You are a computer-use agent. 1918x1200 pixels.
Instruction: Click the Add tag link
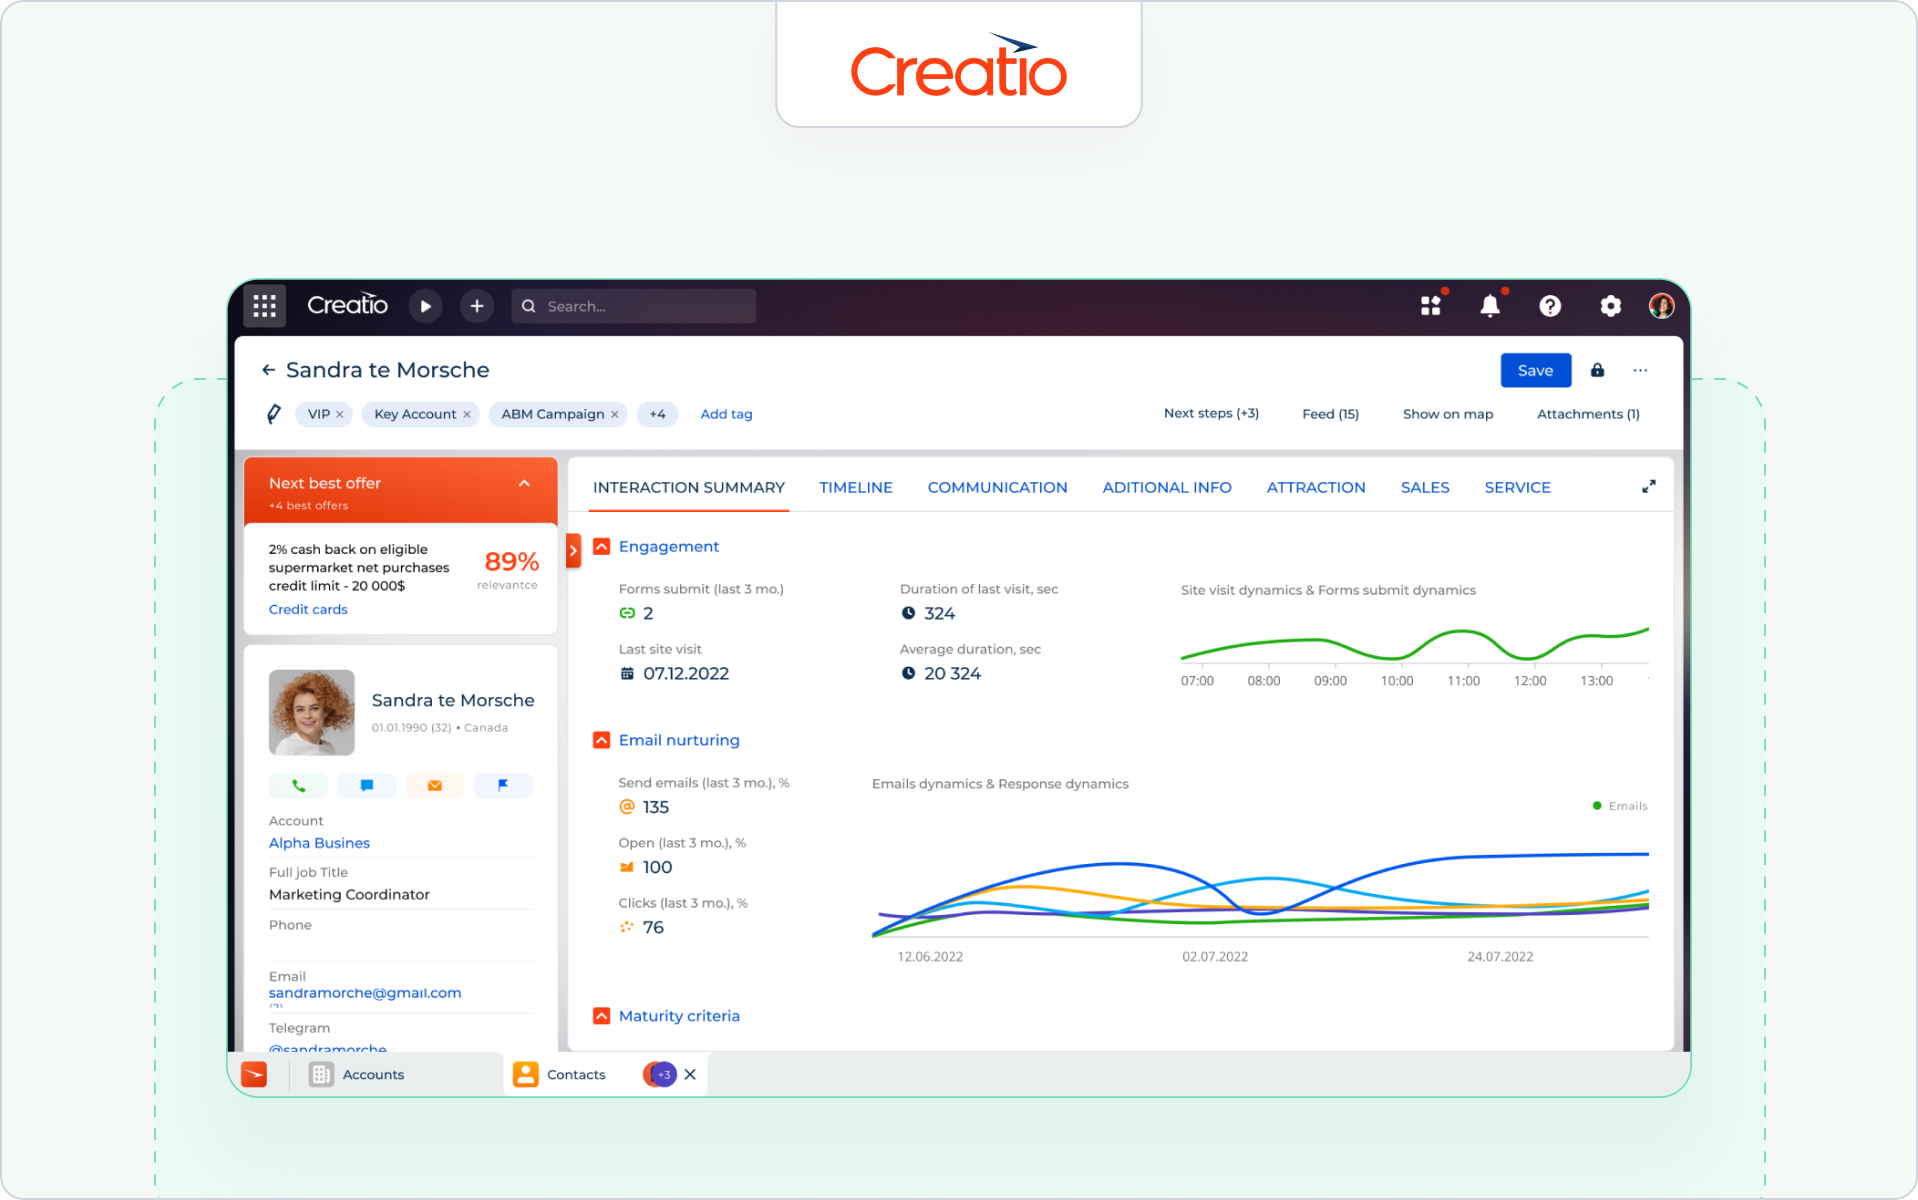click(726, 414)
